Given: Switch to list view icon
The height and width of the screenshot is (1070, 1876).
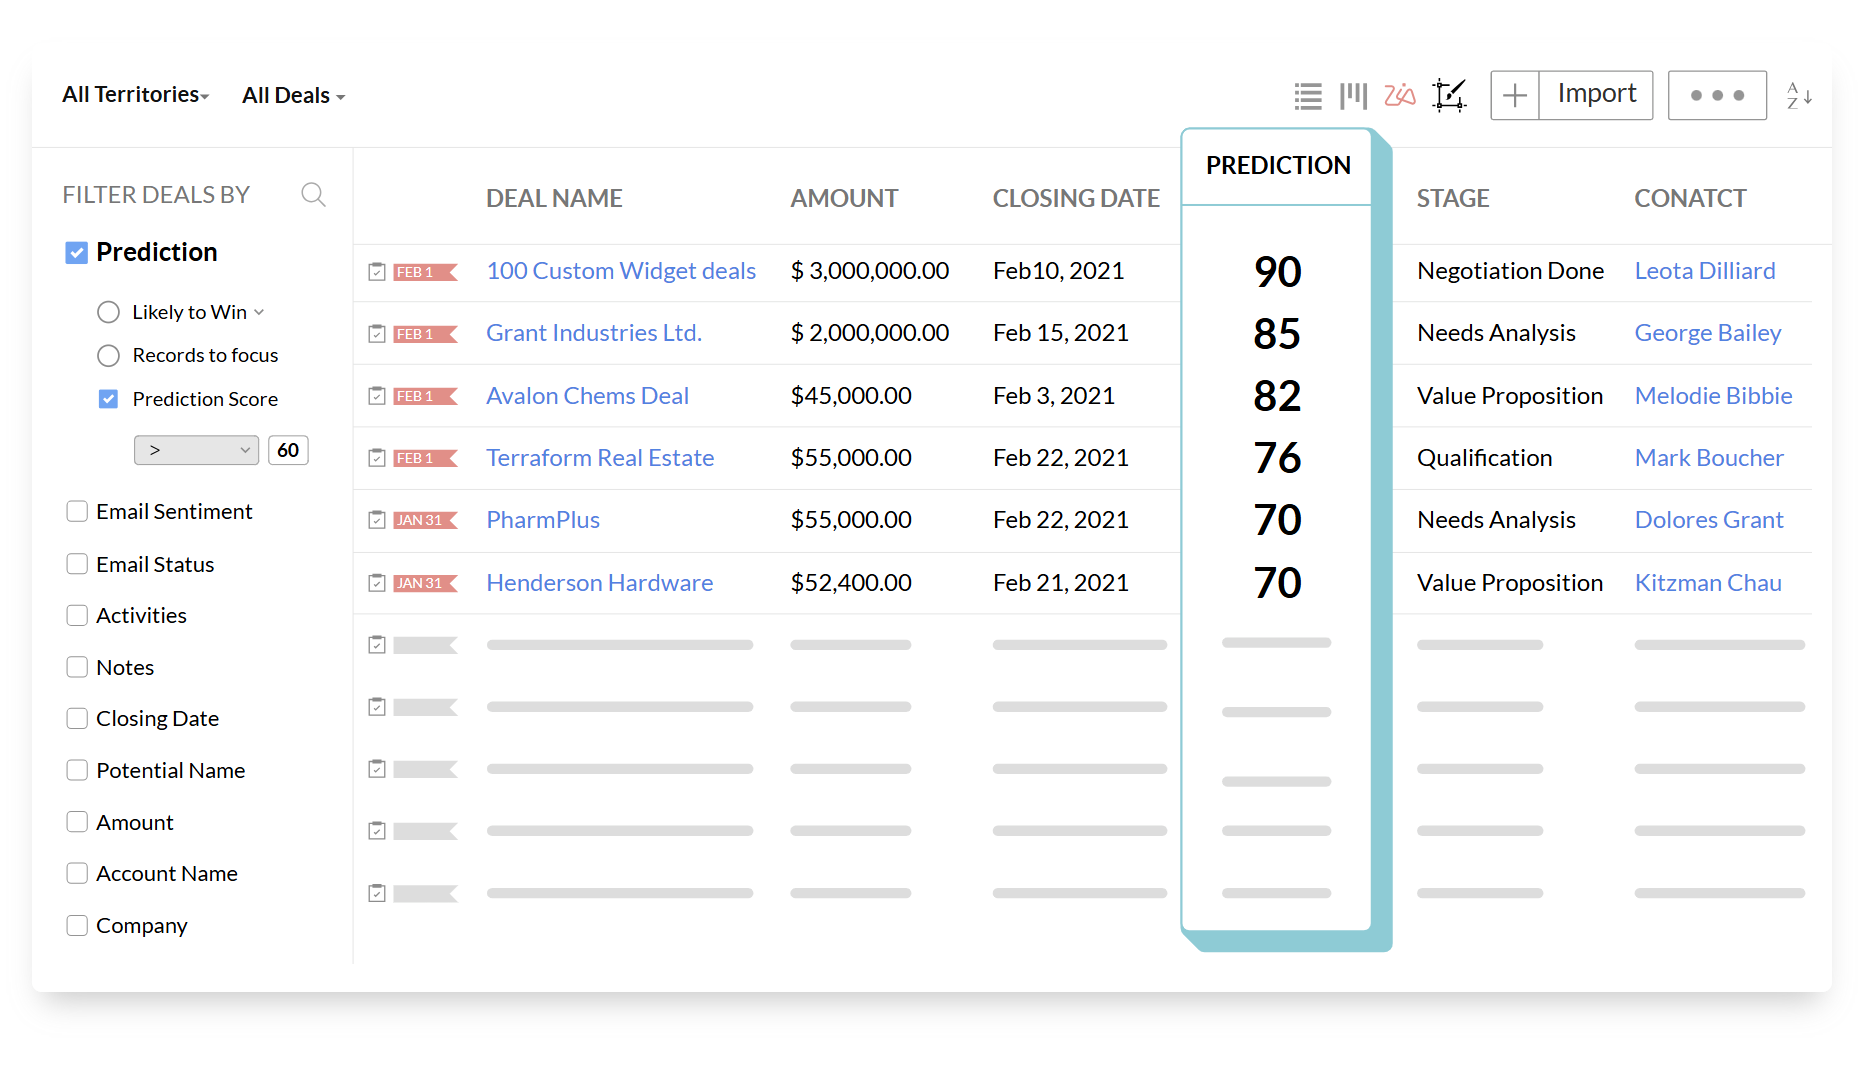Looking at the screenshot, I should coord(1307,96).
